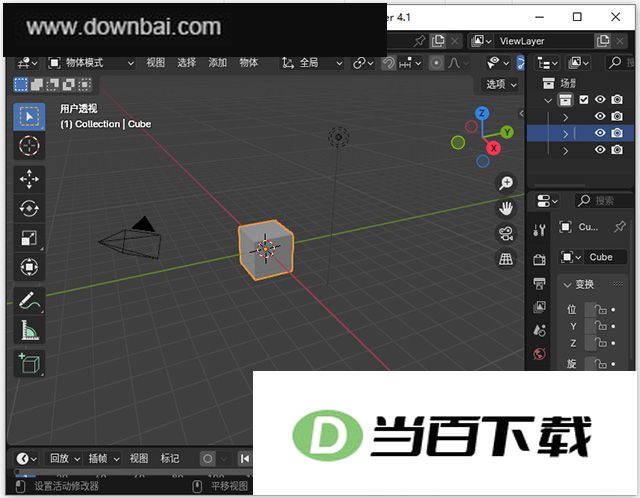Open the 物体模式 mode dropdown

point(91,63)
